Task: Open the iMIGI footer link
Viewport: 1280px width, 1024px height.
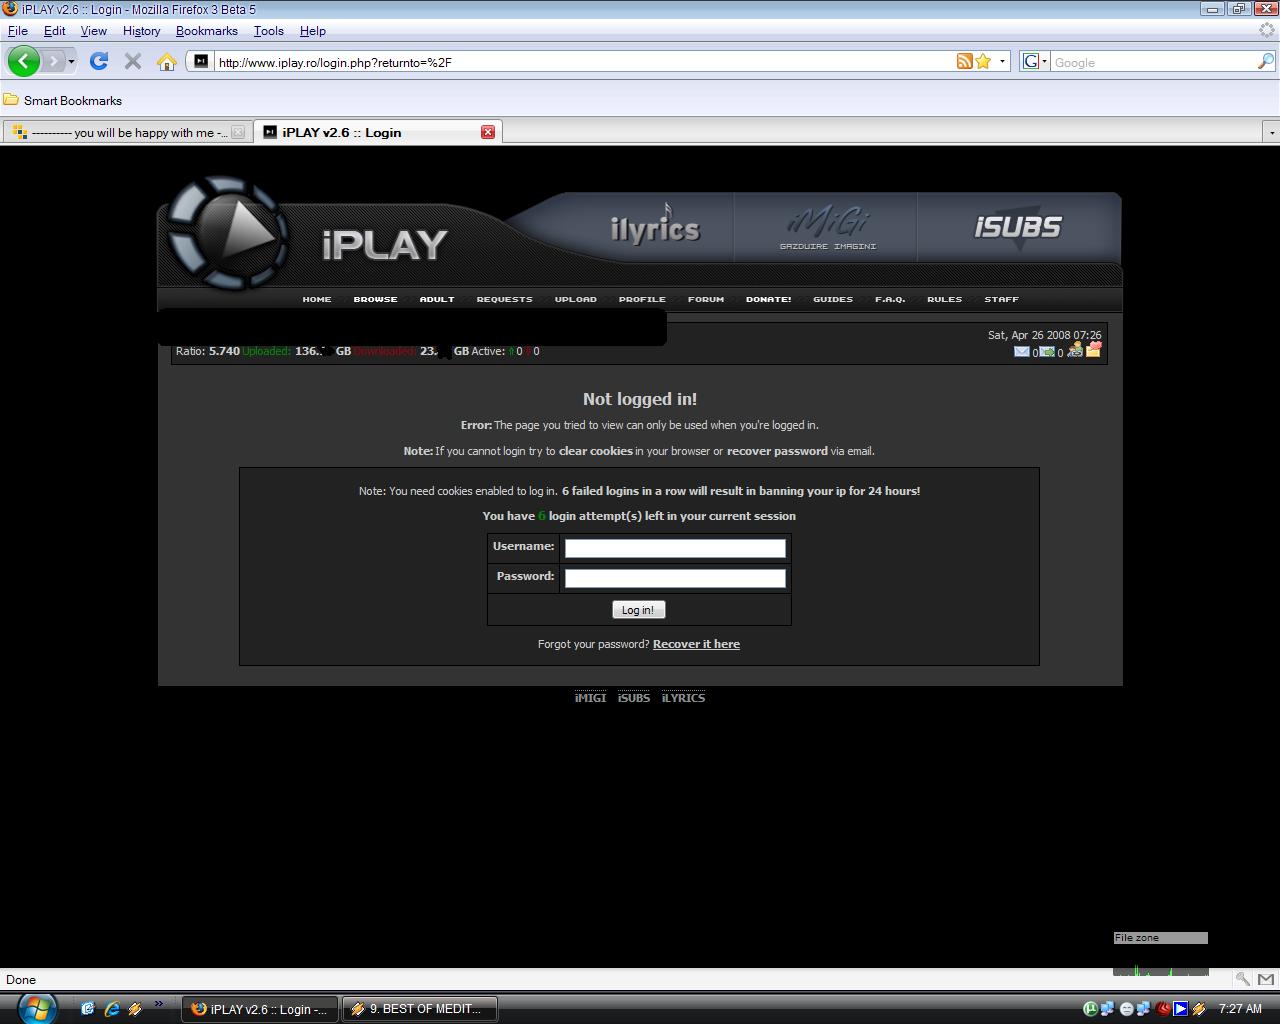Action: tap(590, 698)
